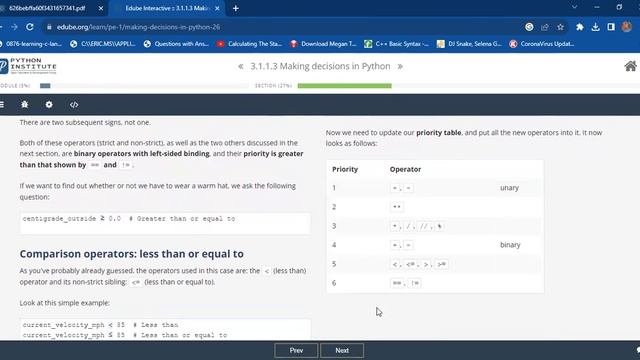Screen dimensions: 640x360
Task: Click the module progress bar
Action: (144, 86)
